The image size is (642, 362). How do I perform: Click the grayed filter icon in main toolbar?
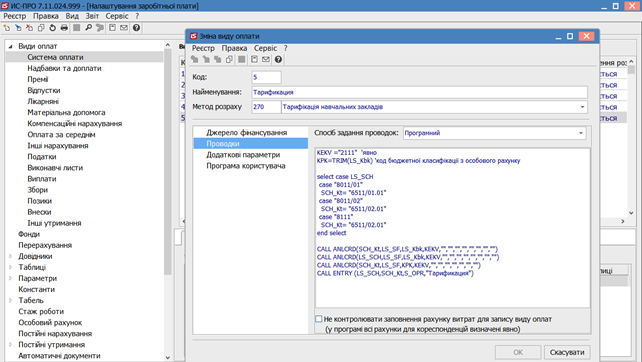click(100, 28)
